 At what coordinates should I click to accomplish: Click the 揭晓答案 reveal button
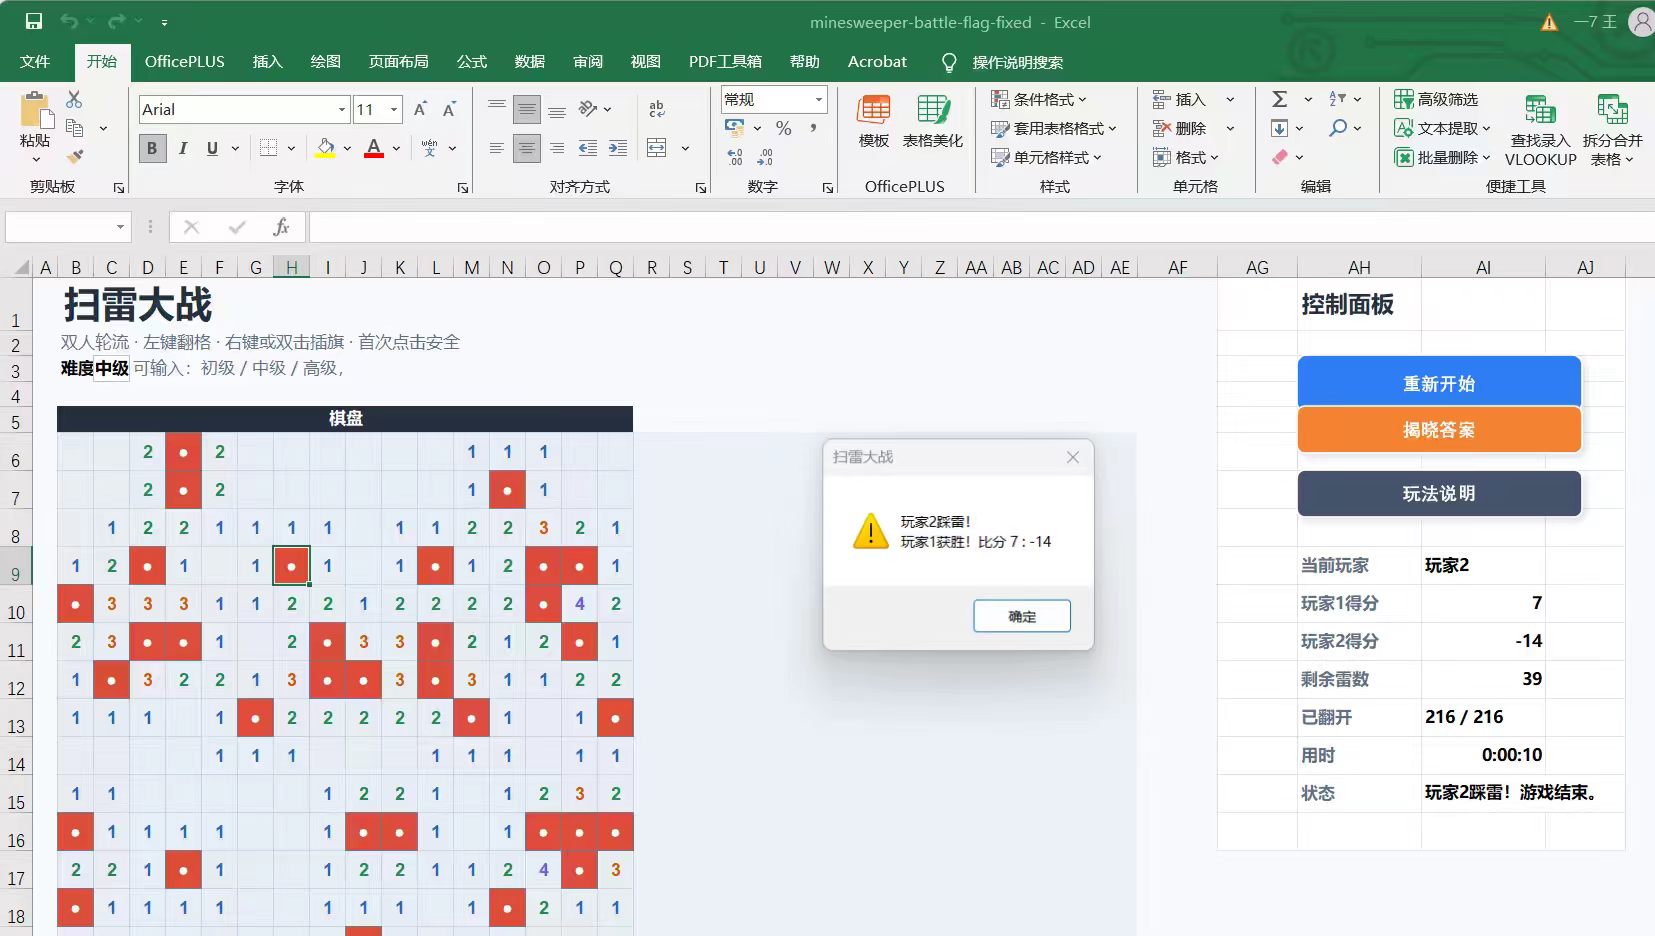pos(1439,430)
